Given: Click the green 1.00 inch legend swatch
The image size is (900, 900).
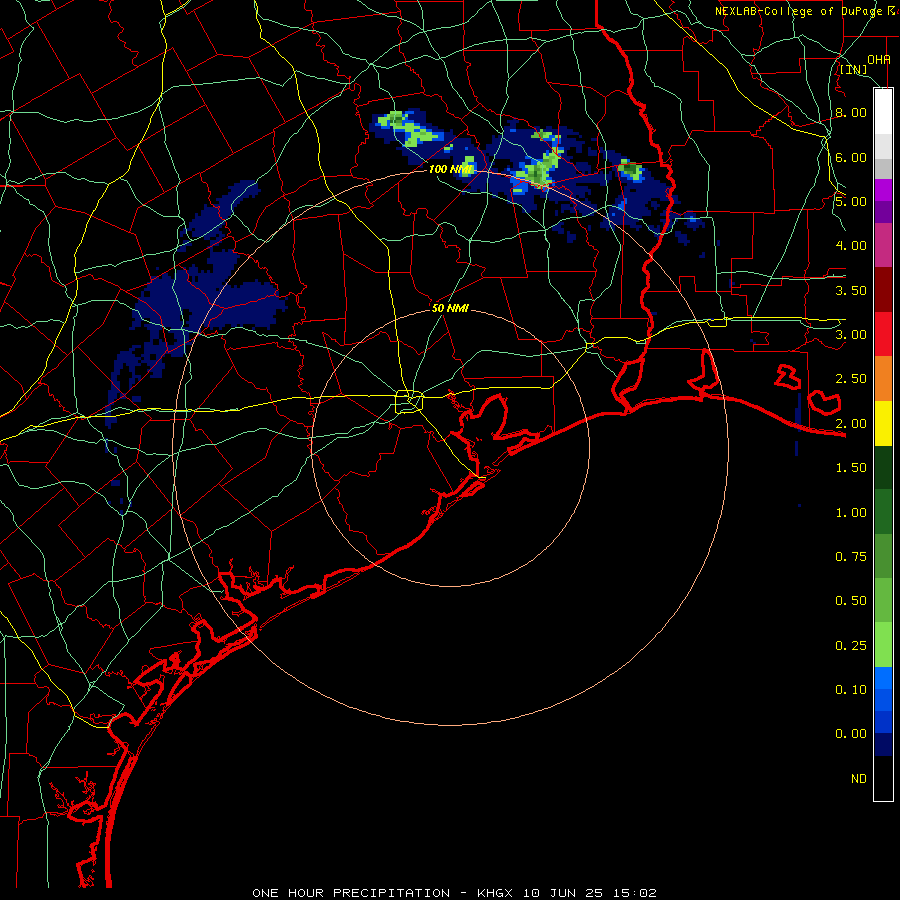Looking at the screenshot, I should pos(883,512).
